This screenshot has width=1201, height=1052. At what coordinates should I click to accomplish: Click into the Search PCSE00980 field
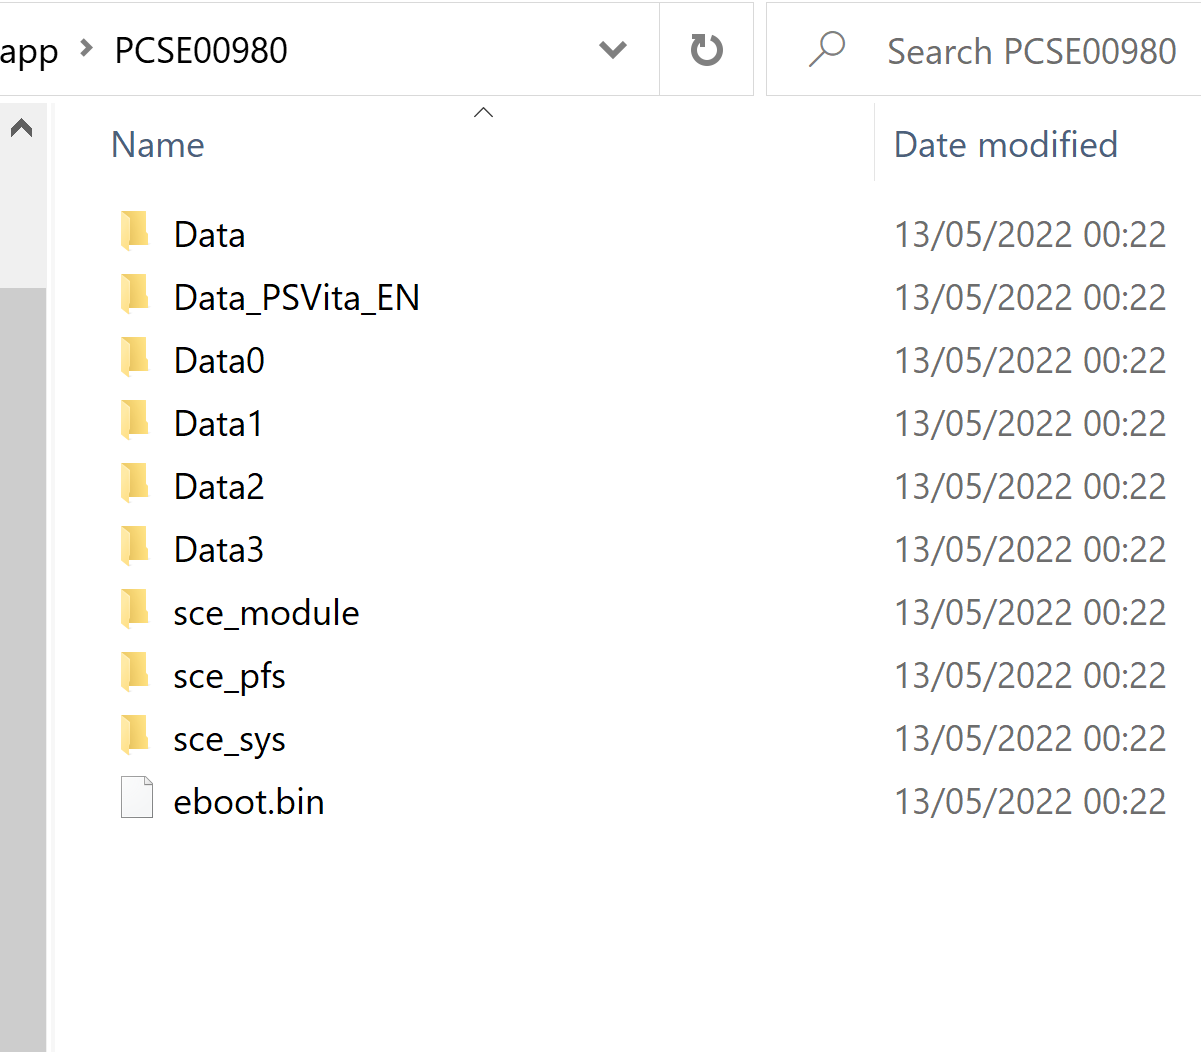pos(1031,51)
